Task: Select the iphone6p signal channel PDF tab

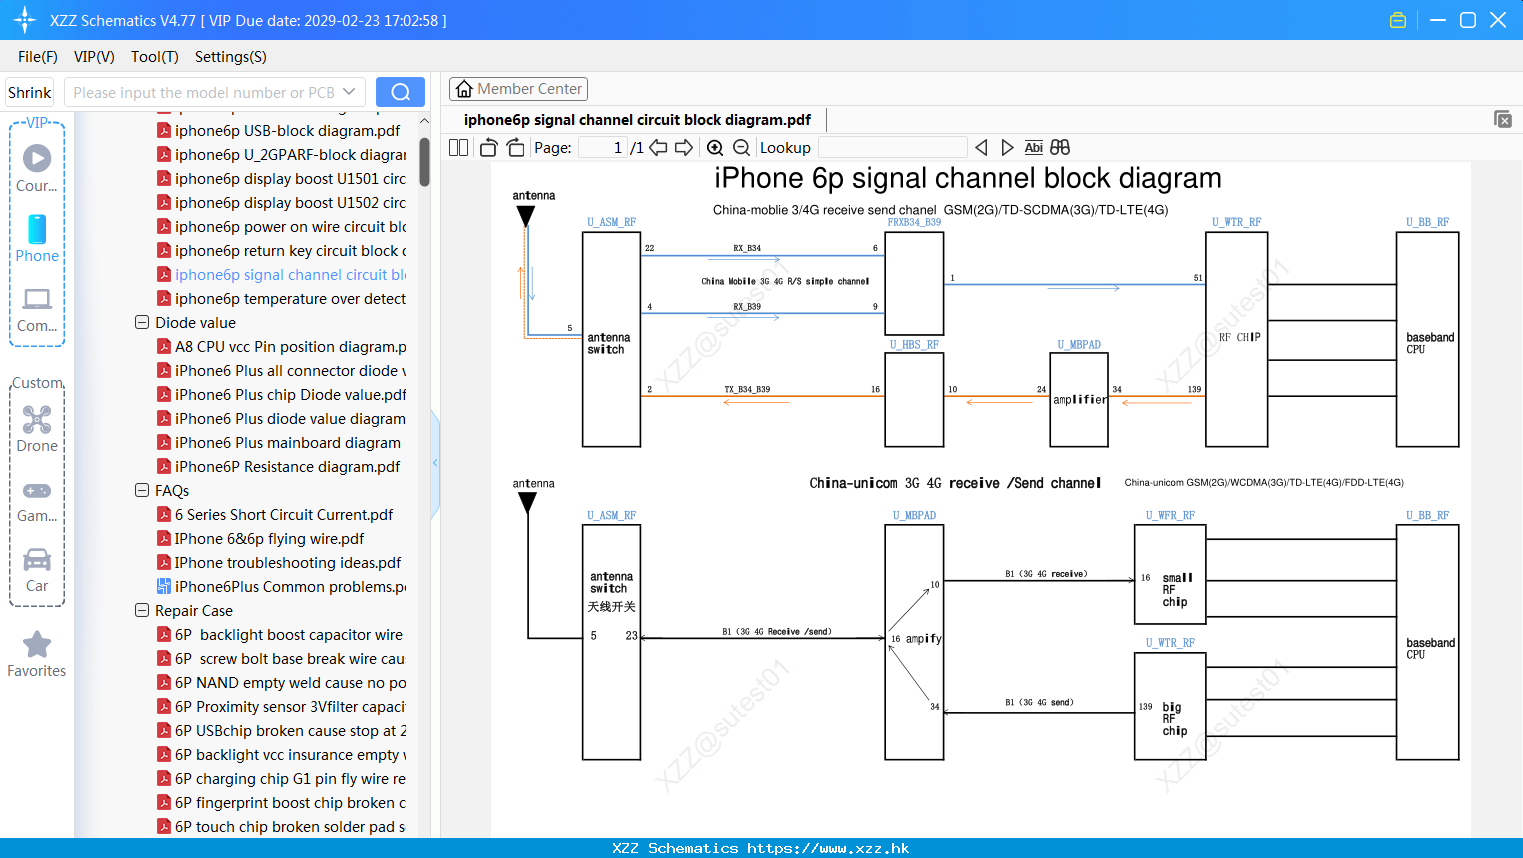Action: point(637,119)
